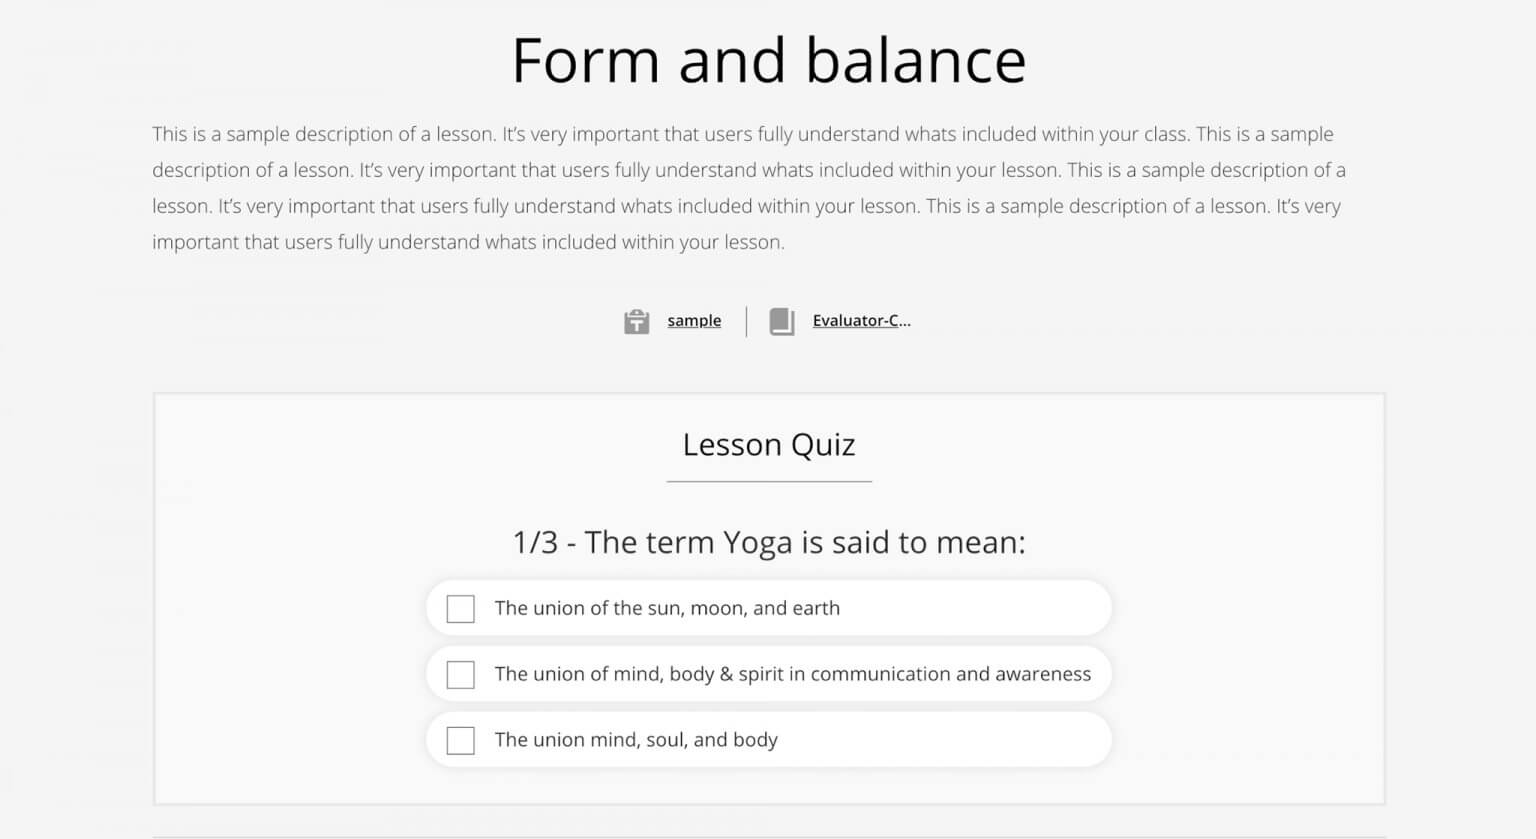Viewport: 1536px width, 839px height.
Task: Select the first quiz answer row
Action: click(x=768, y=608)
